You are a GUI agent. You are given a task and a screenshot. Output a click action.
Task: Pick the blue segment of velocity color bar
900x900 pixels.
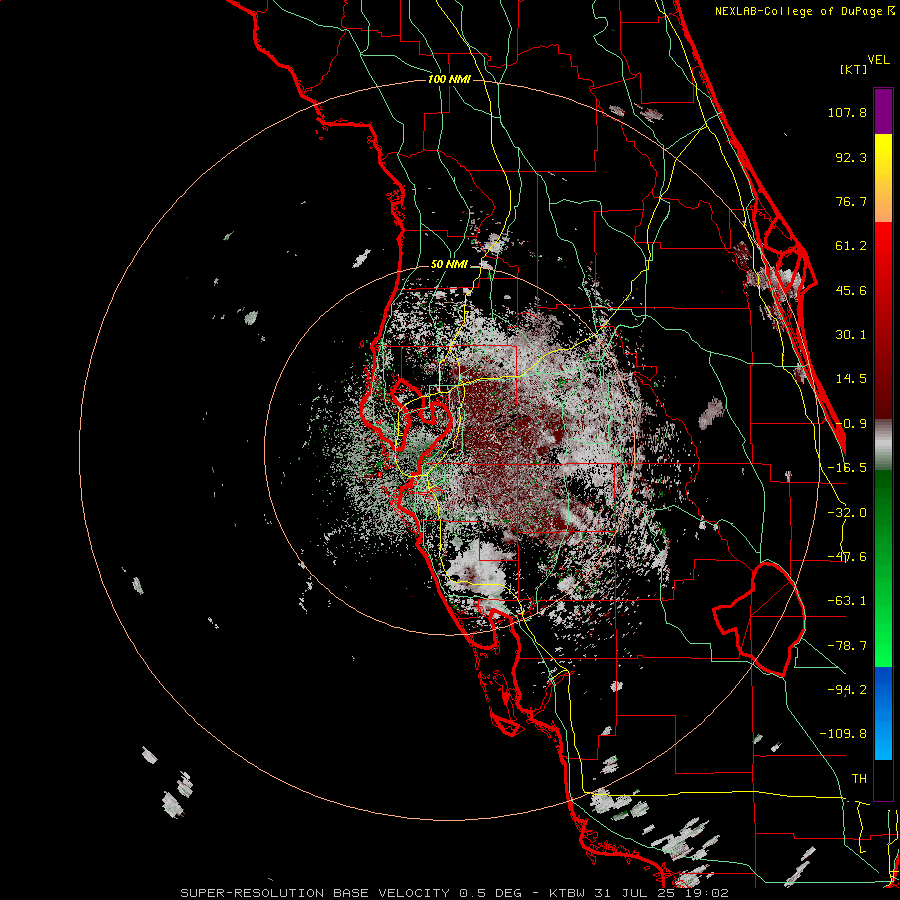(x=883, y=712)
